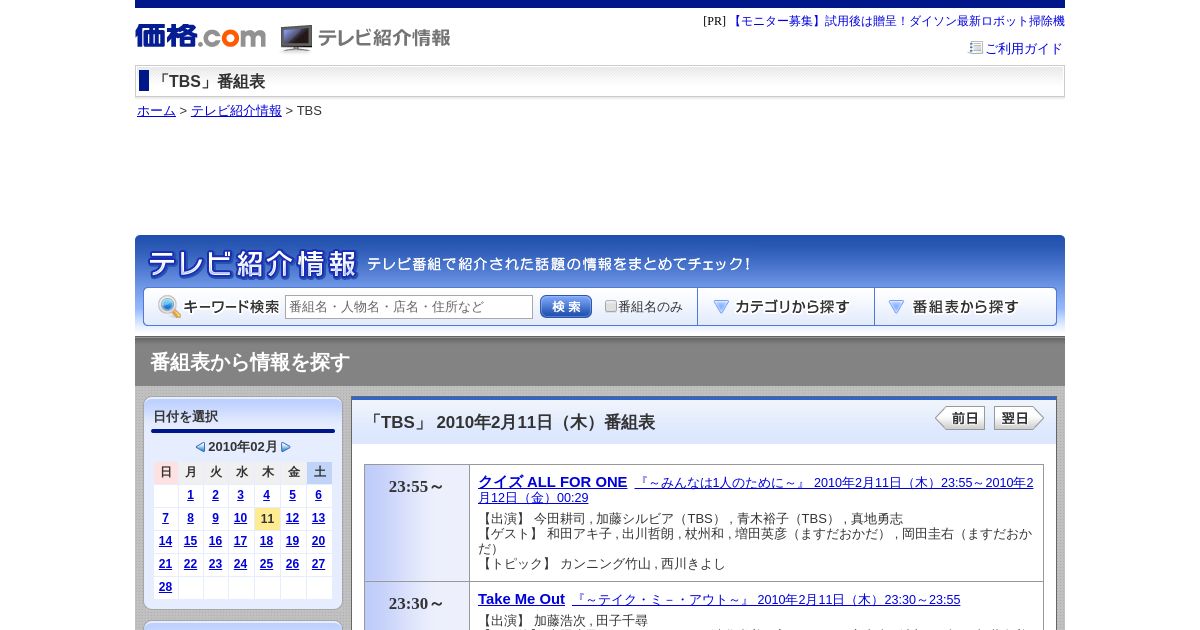Select February 19 in the calendar
This screenshot has height=630, width=1200.
click(292, 541)
